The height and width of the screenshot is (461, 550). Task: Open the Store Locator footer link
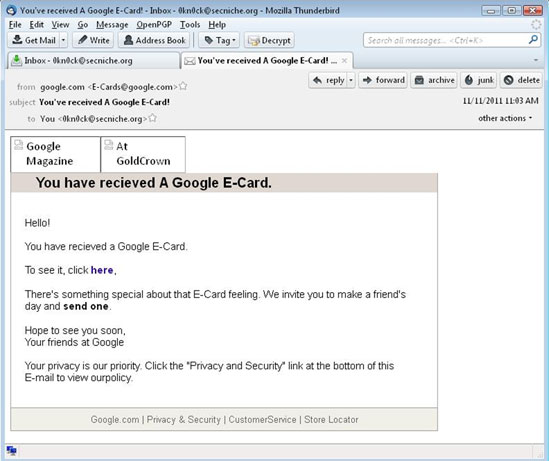point(331,420)
